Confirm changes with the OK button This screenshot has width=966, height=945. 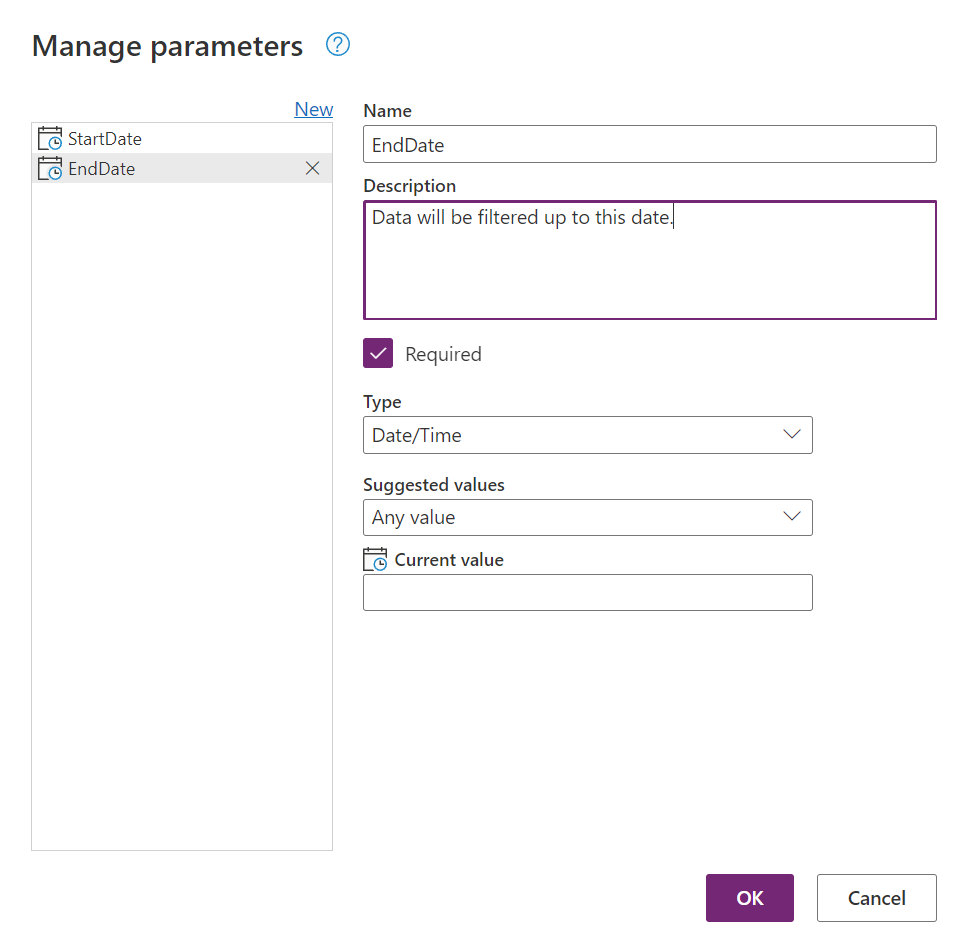click(x=750, y=898)
